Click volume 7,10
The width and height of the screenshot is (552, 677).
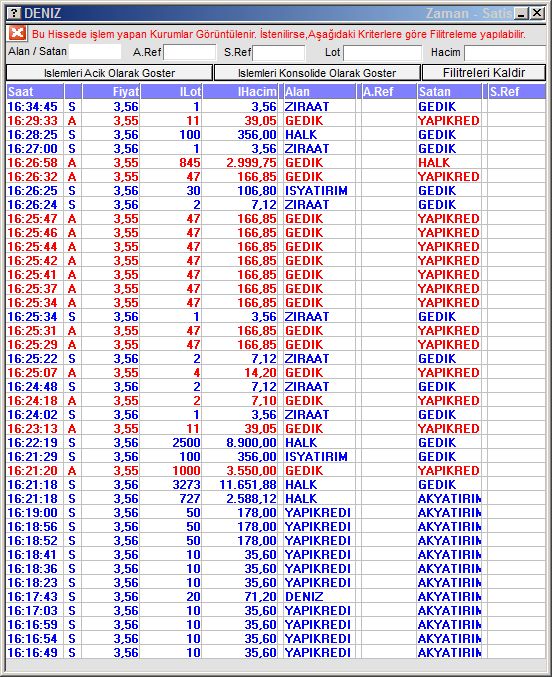[x=264, y=401]
